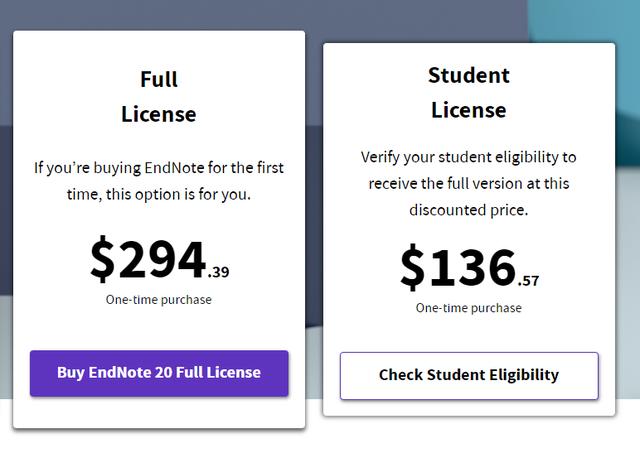Click the Buy EndNote 20 Full License button
640x453 pixels.
click(159, 373)
